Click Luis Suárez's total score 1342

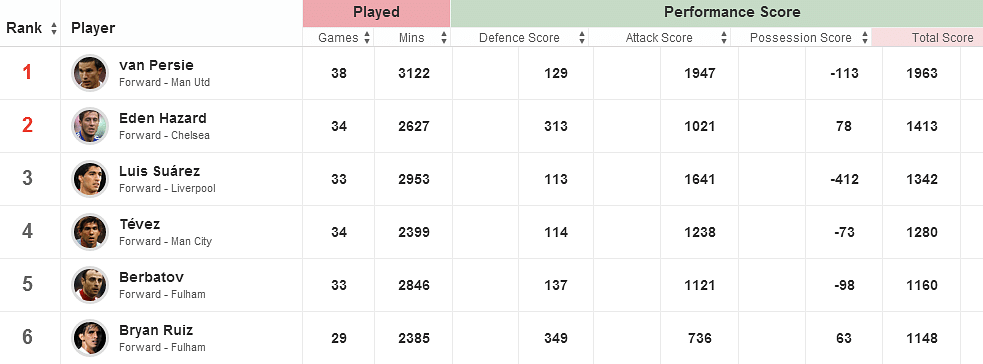(922, 179)
